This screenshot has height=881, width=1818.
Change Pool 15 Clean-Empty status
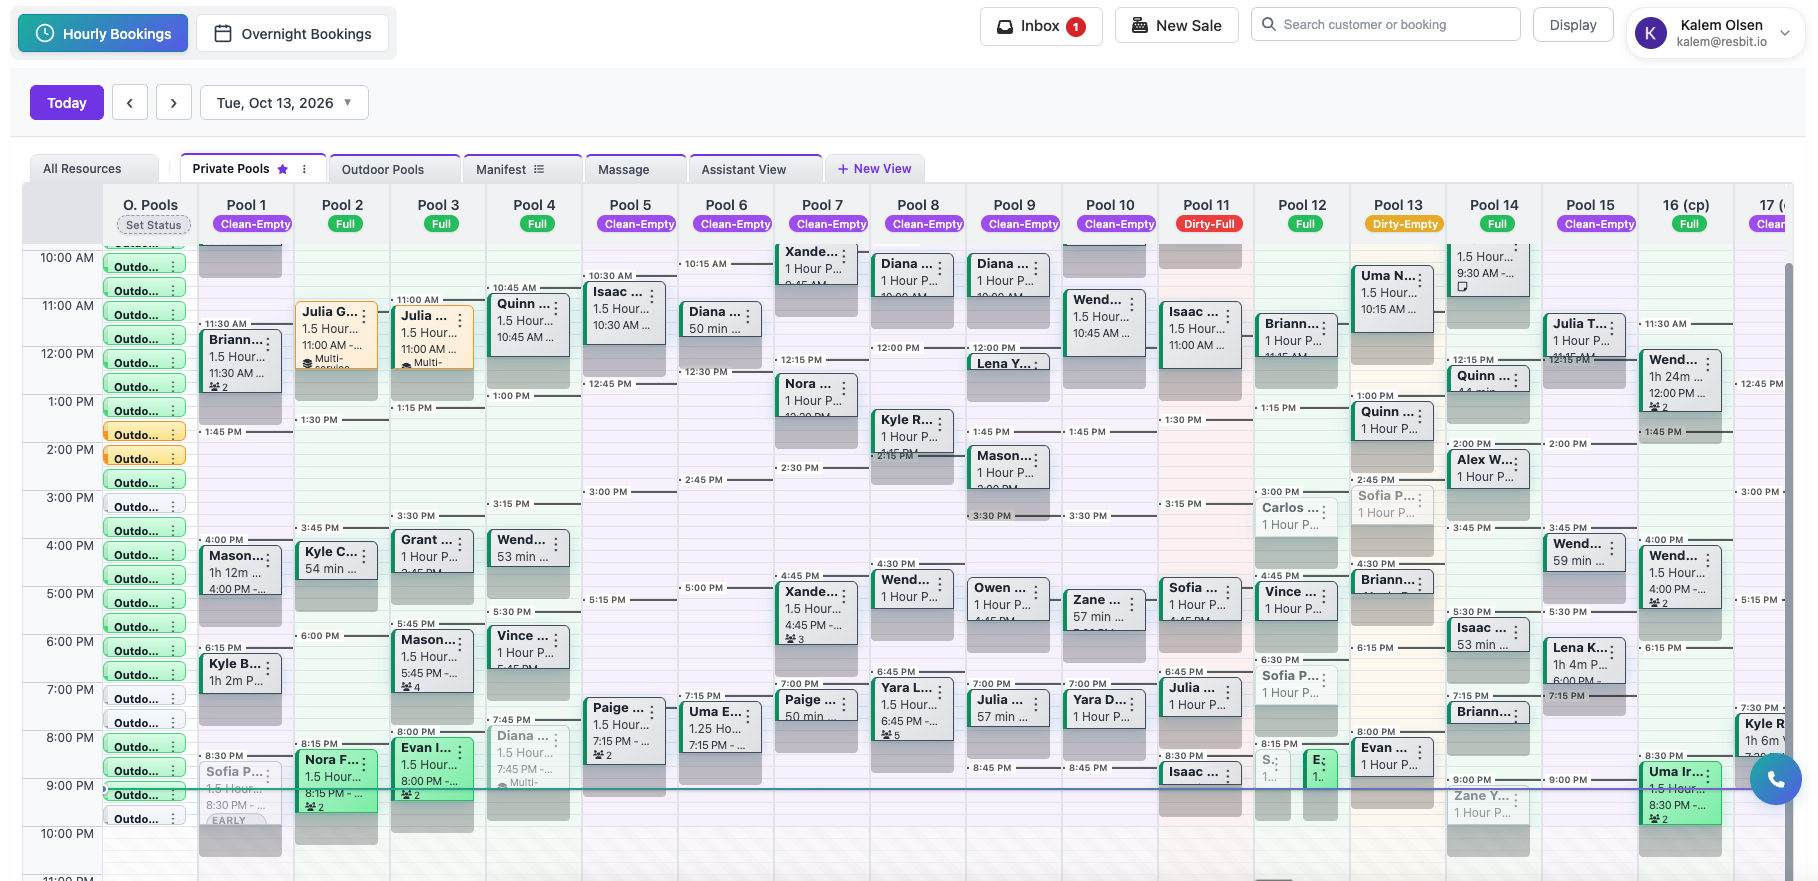[x=1599, y=224]
